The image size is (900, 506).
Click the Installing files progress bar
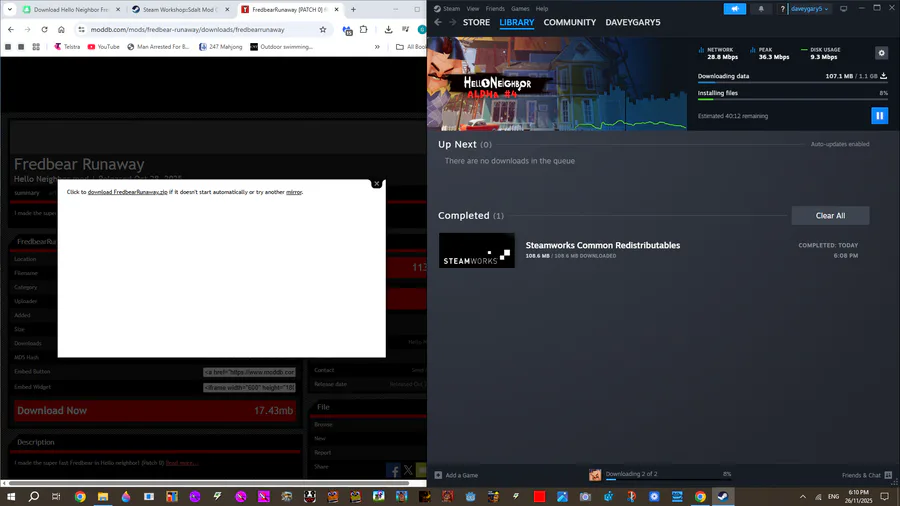(x=792, y=99)
